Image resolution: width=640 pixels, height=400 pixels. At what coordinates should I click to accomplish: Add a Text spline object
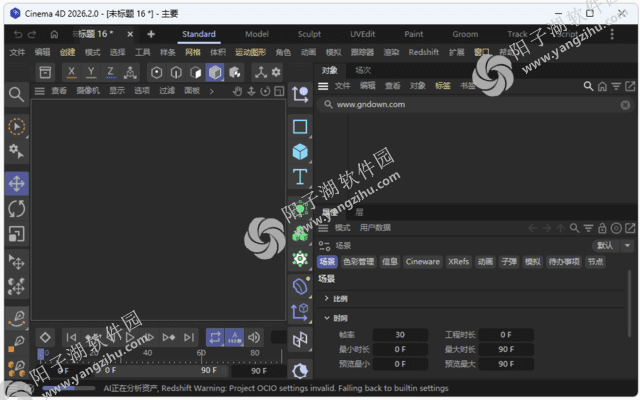(x=300, y=177)
